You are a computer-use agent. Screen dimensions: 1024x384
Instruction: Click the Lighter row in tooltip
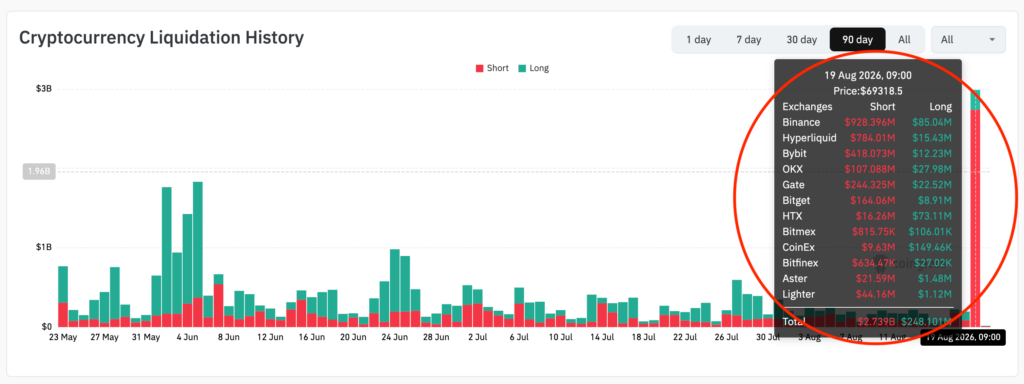tap(867, 295)
